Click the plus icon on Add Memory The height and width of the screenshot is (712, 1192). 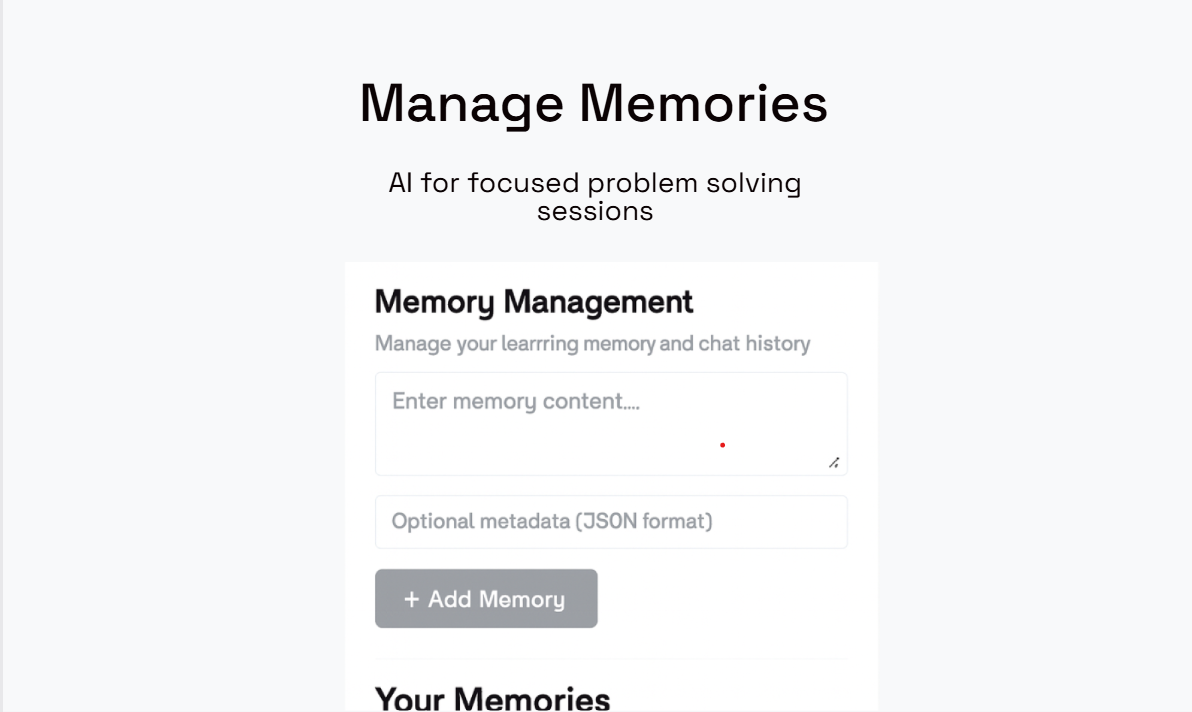tap(411, 599)
